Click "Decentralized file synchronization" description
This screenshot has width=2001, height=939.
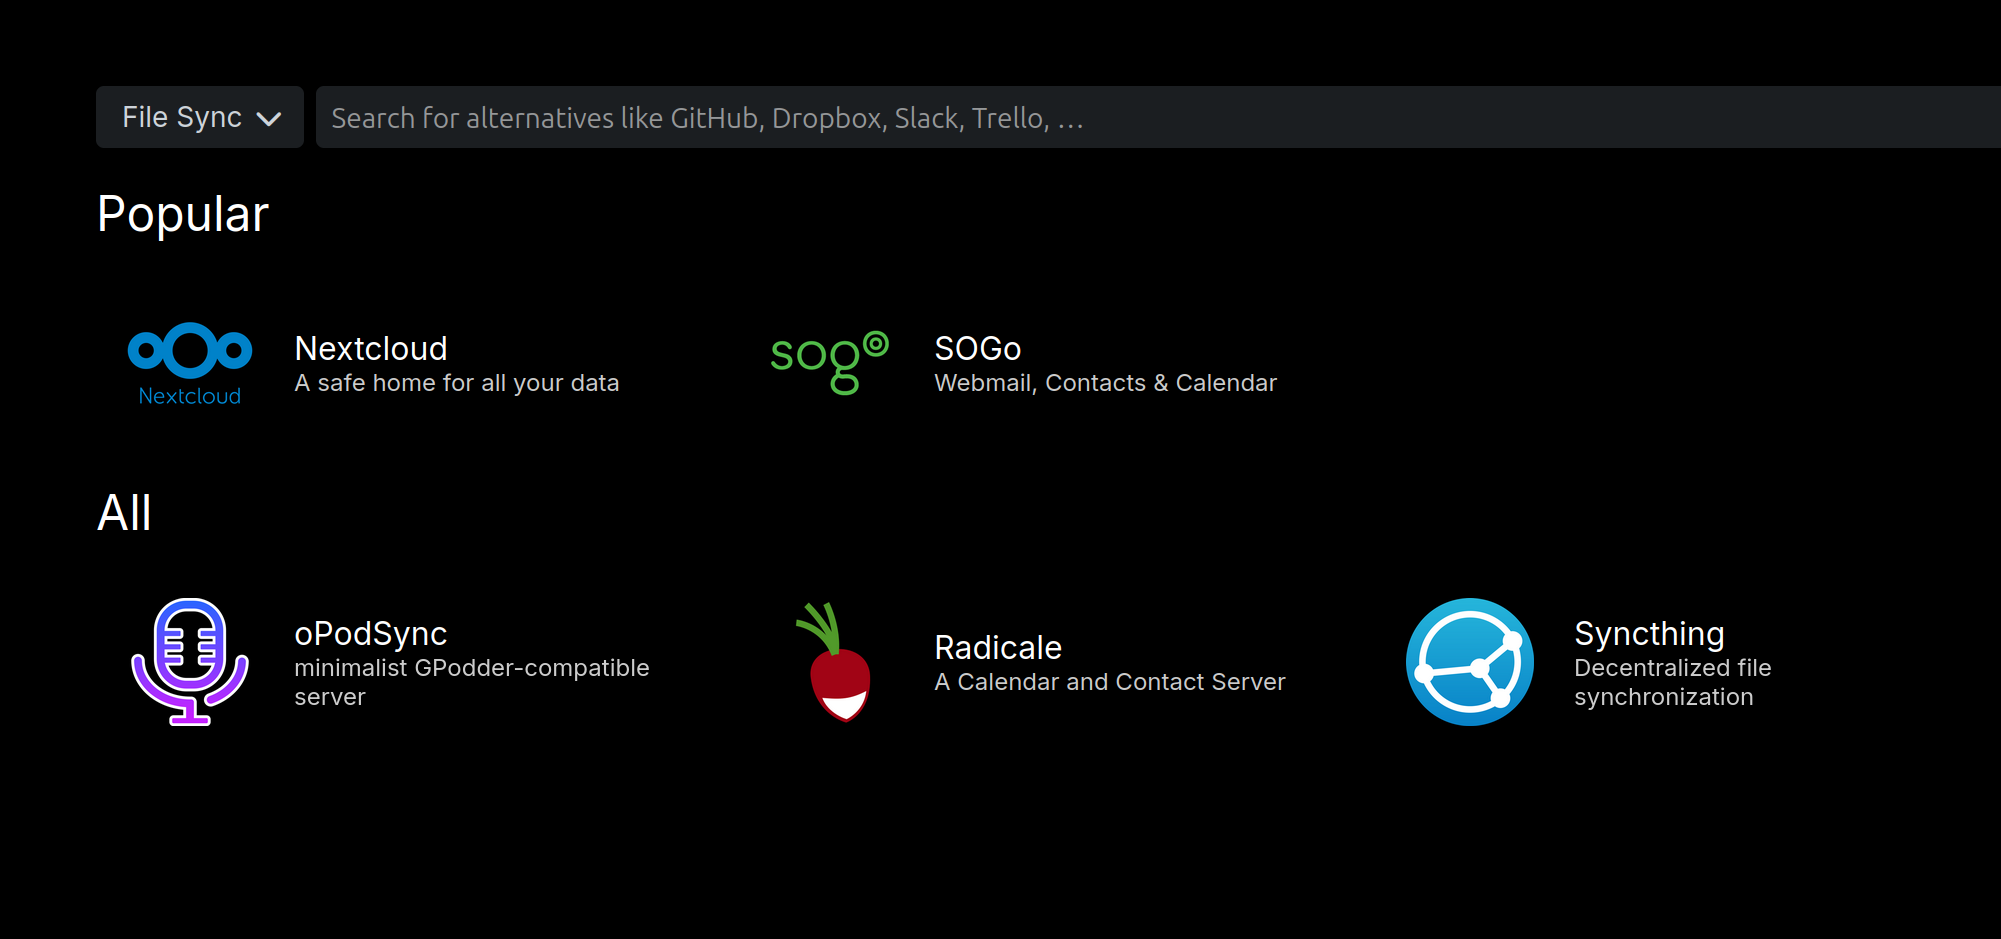[1671, 682]
